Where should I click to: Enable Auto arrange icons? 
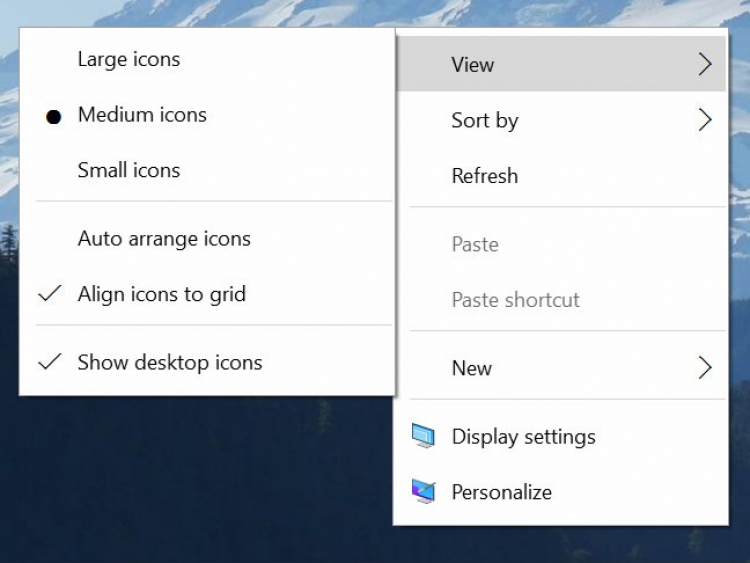[164, 239]
